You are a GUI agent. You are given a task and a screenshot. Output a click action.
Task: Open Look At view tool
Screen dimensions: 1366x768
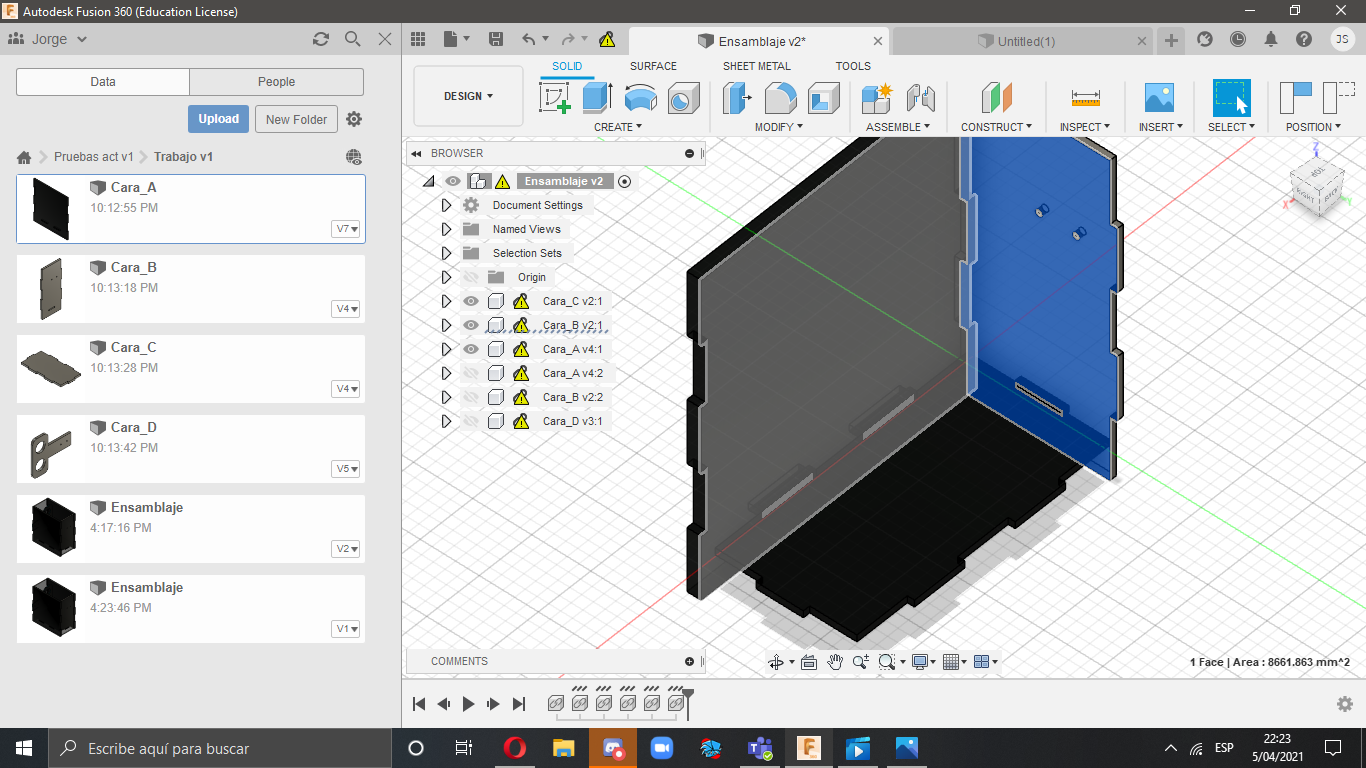(x=809, y=662)
